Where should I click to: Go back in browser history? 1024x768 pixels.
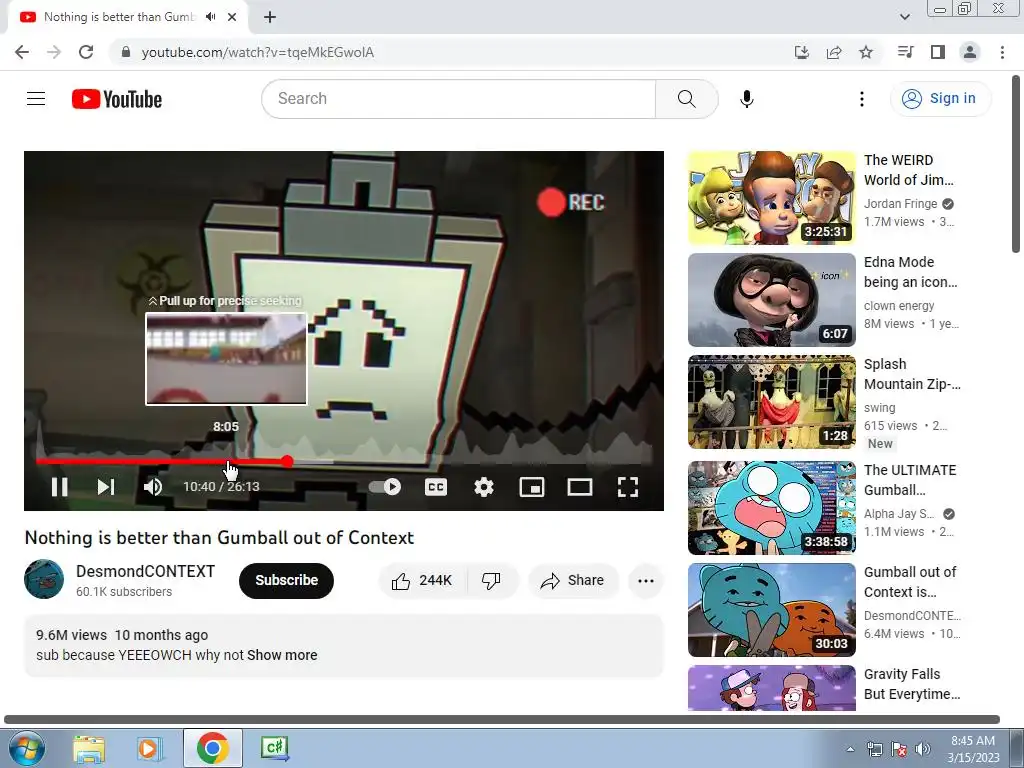[x=22, y=52]
